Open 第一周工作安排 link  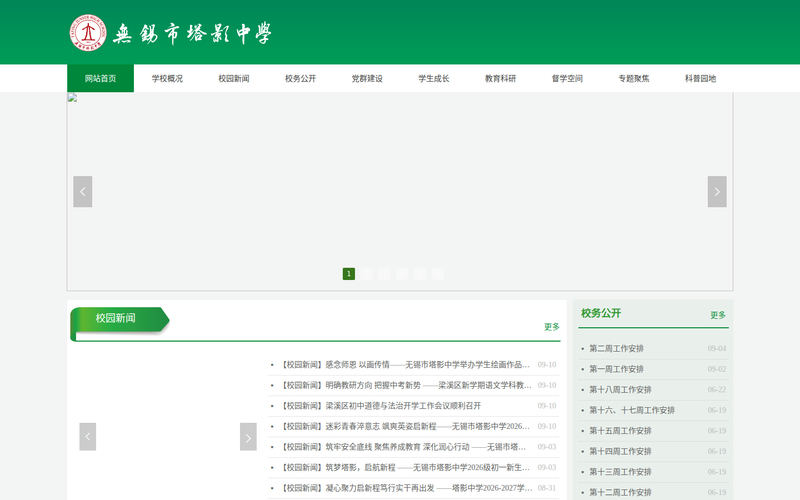[x=616, y=369]
